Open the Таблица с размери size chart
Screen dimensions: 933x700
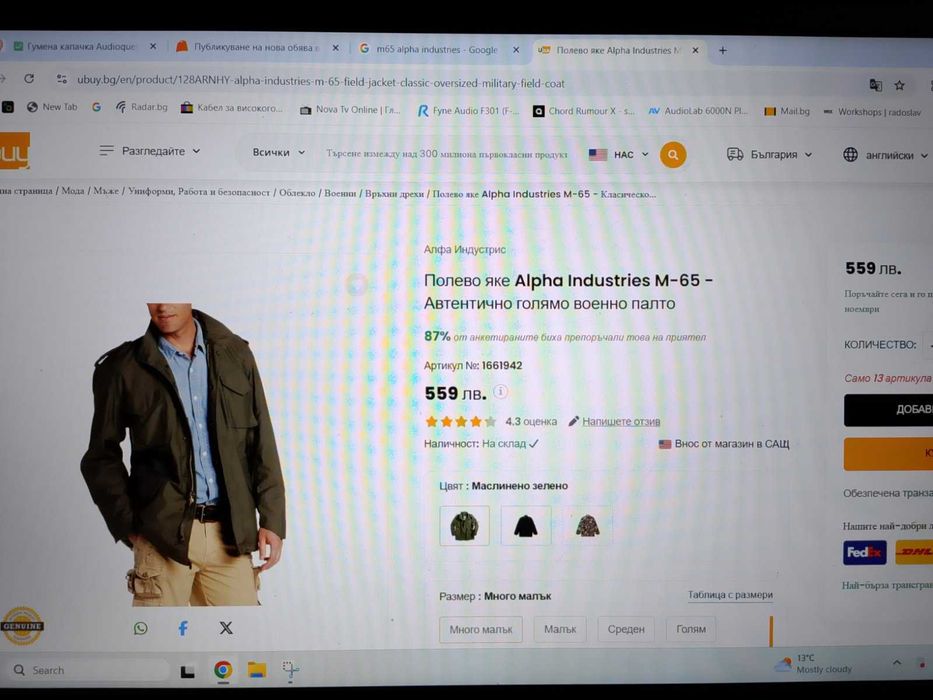730,595
